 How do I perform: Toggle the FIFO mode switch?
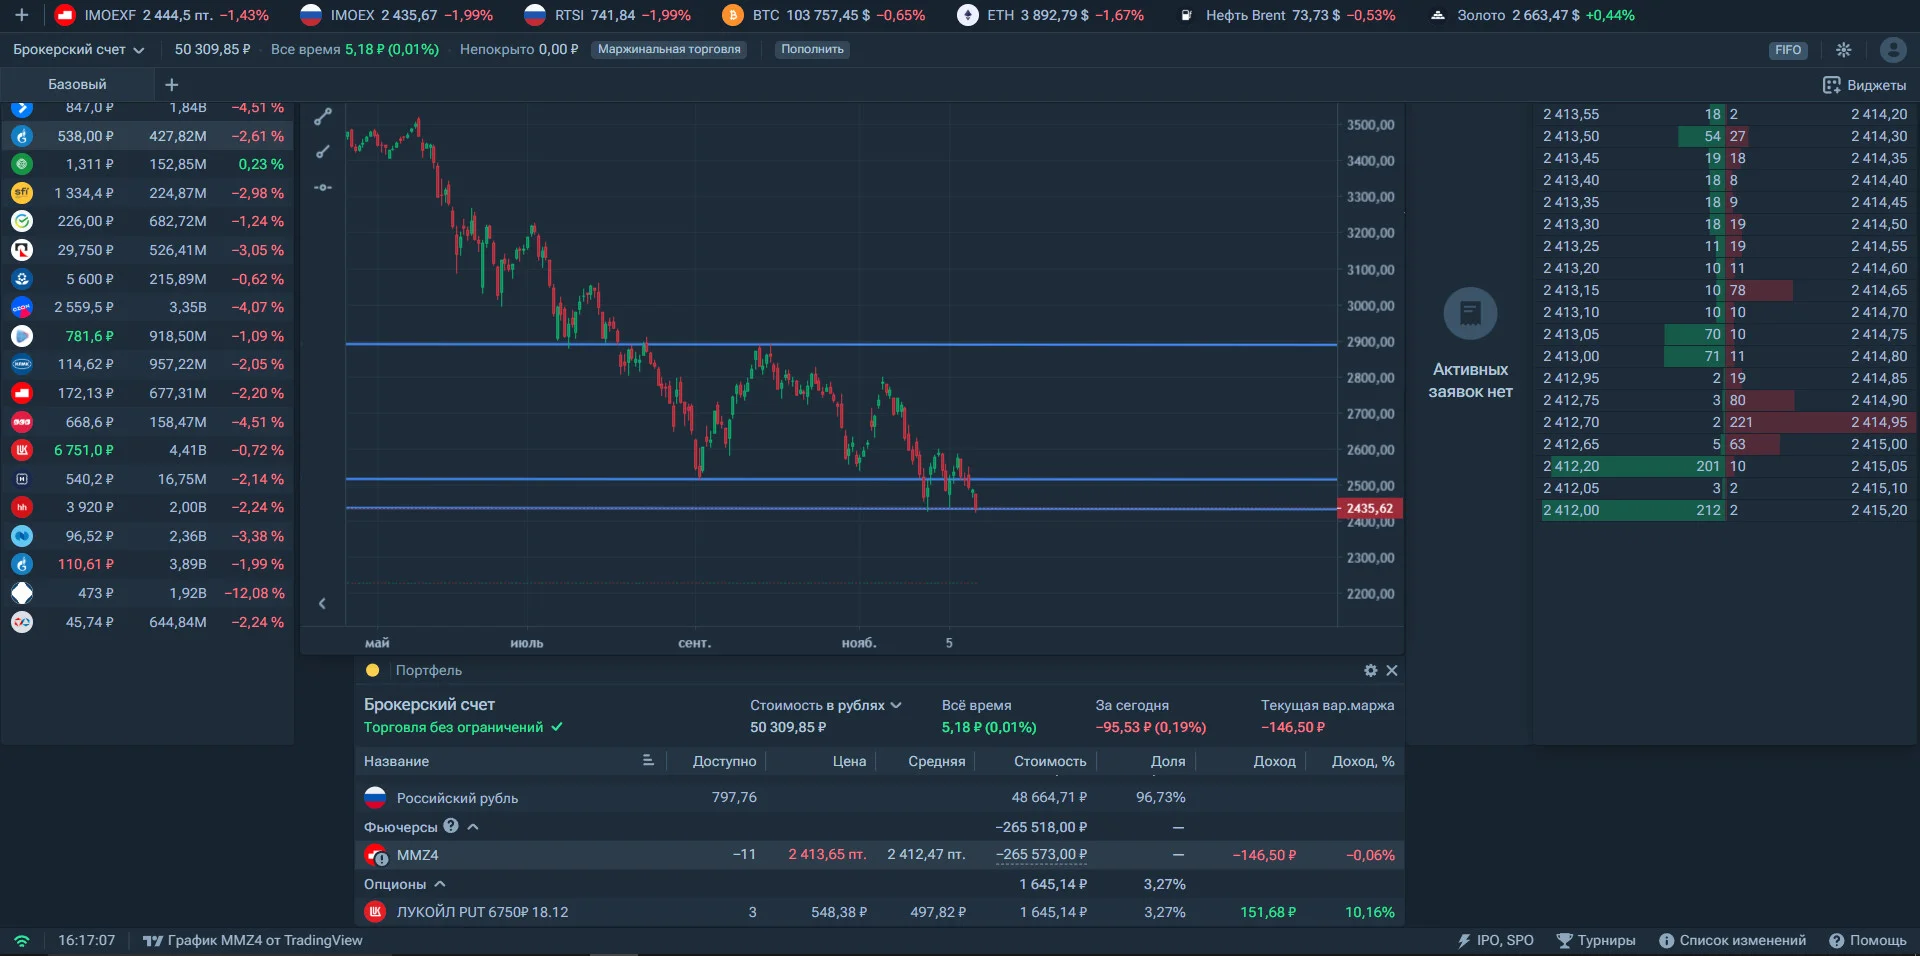[x=1788, y=50]
